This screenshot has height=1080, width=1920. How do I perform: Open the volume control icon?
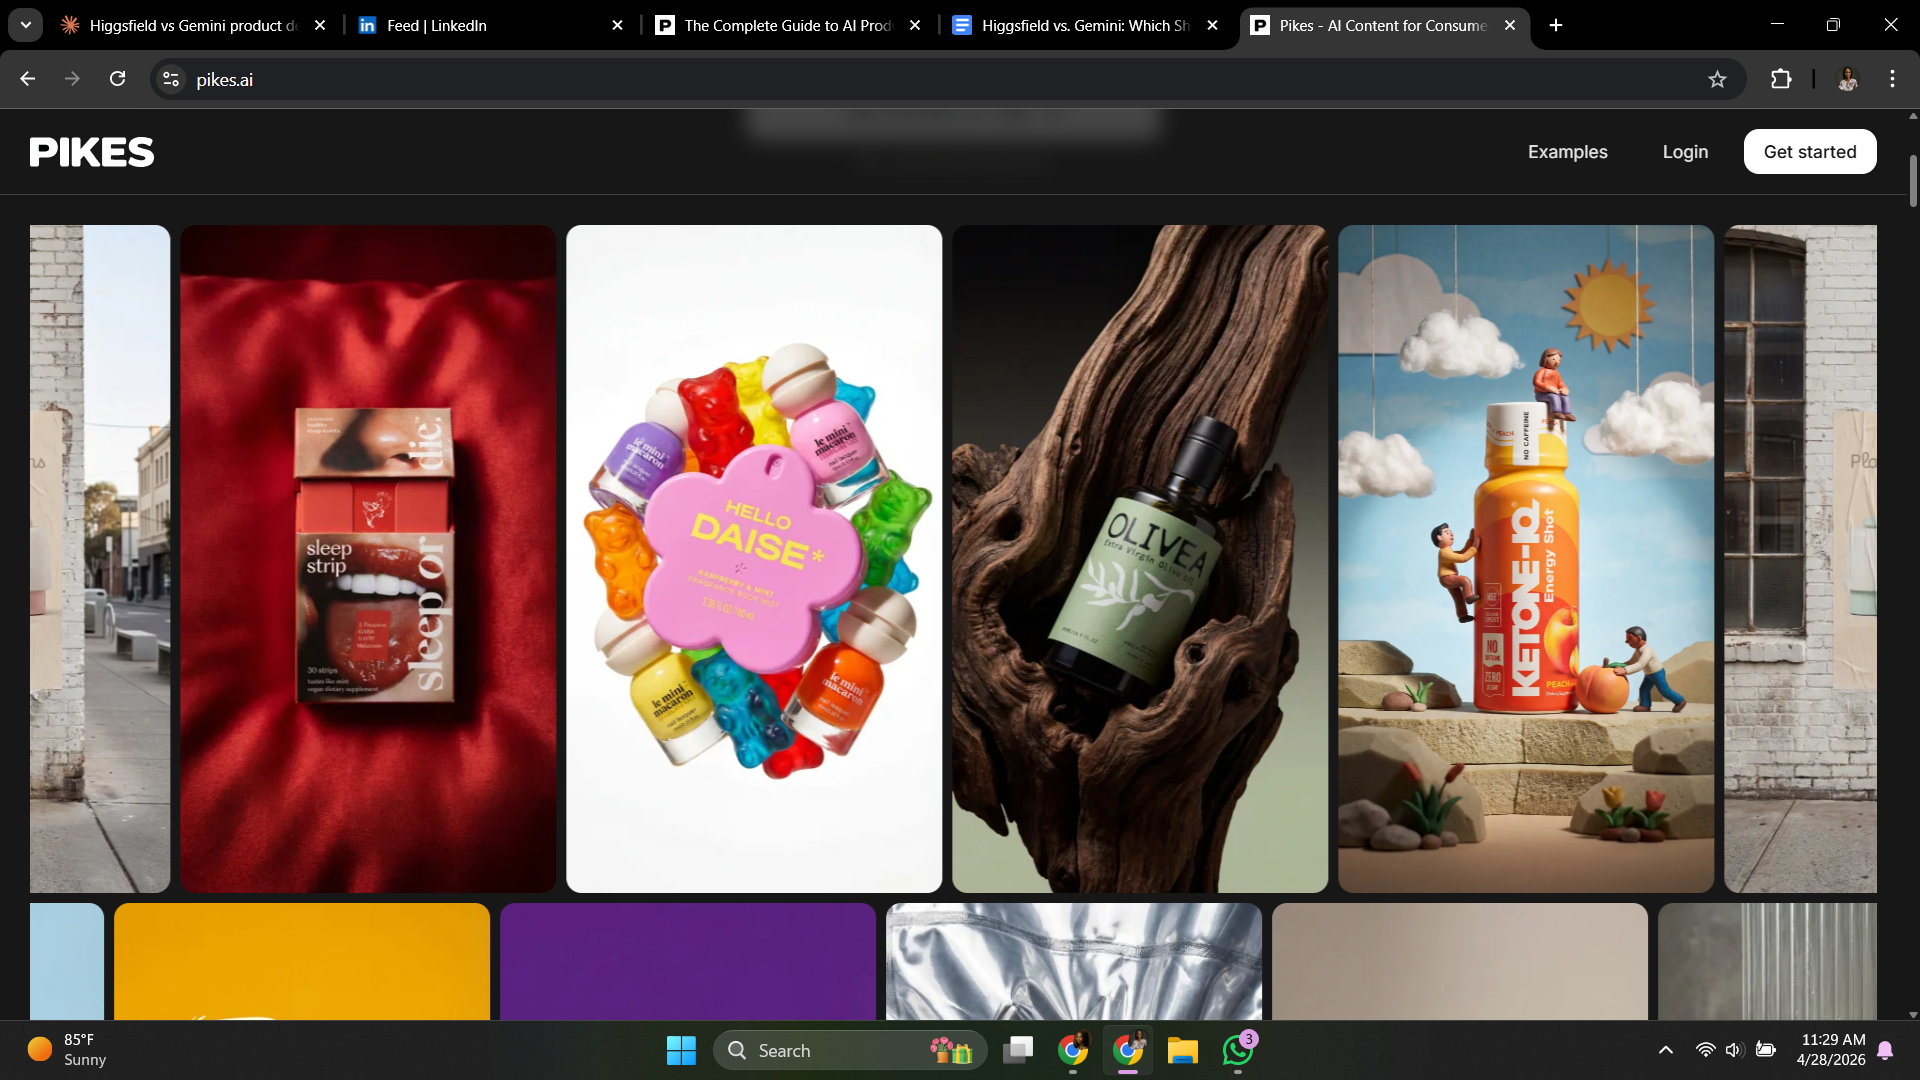pos(1734,1050)
